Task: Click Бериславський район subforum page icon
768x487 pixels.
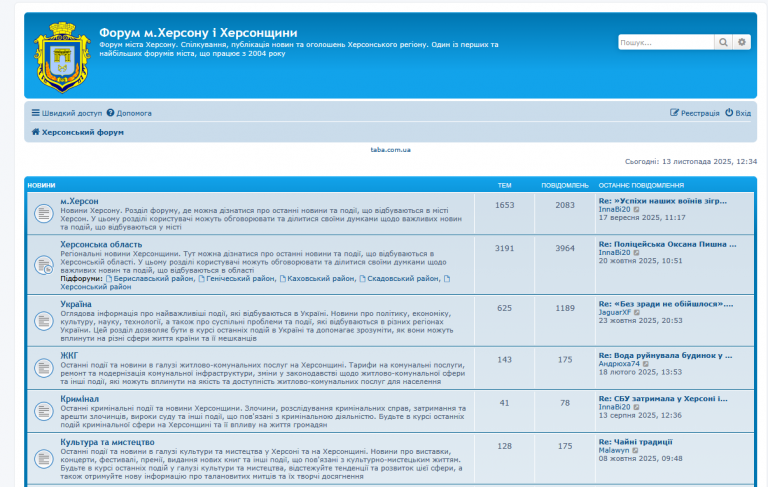Action: coord(109,278)
